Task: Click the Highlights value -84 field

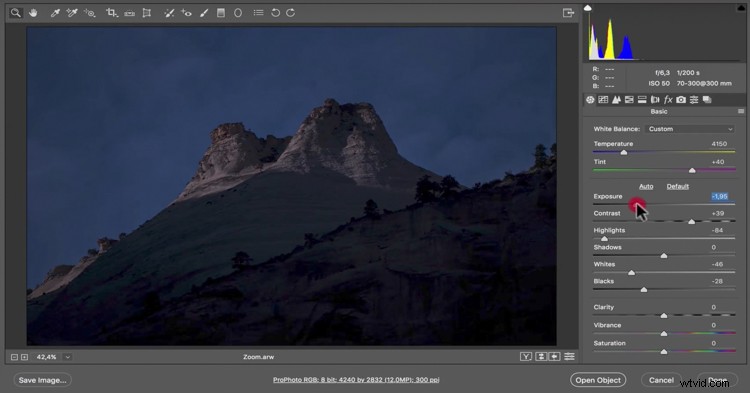Action: (717, 230)
